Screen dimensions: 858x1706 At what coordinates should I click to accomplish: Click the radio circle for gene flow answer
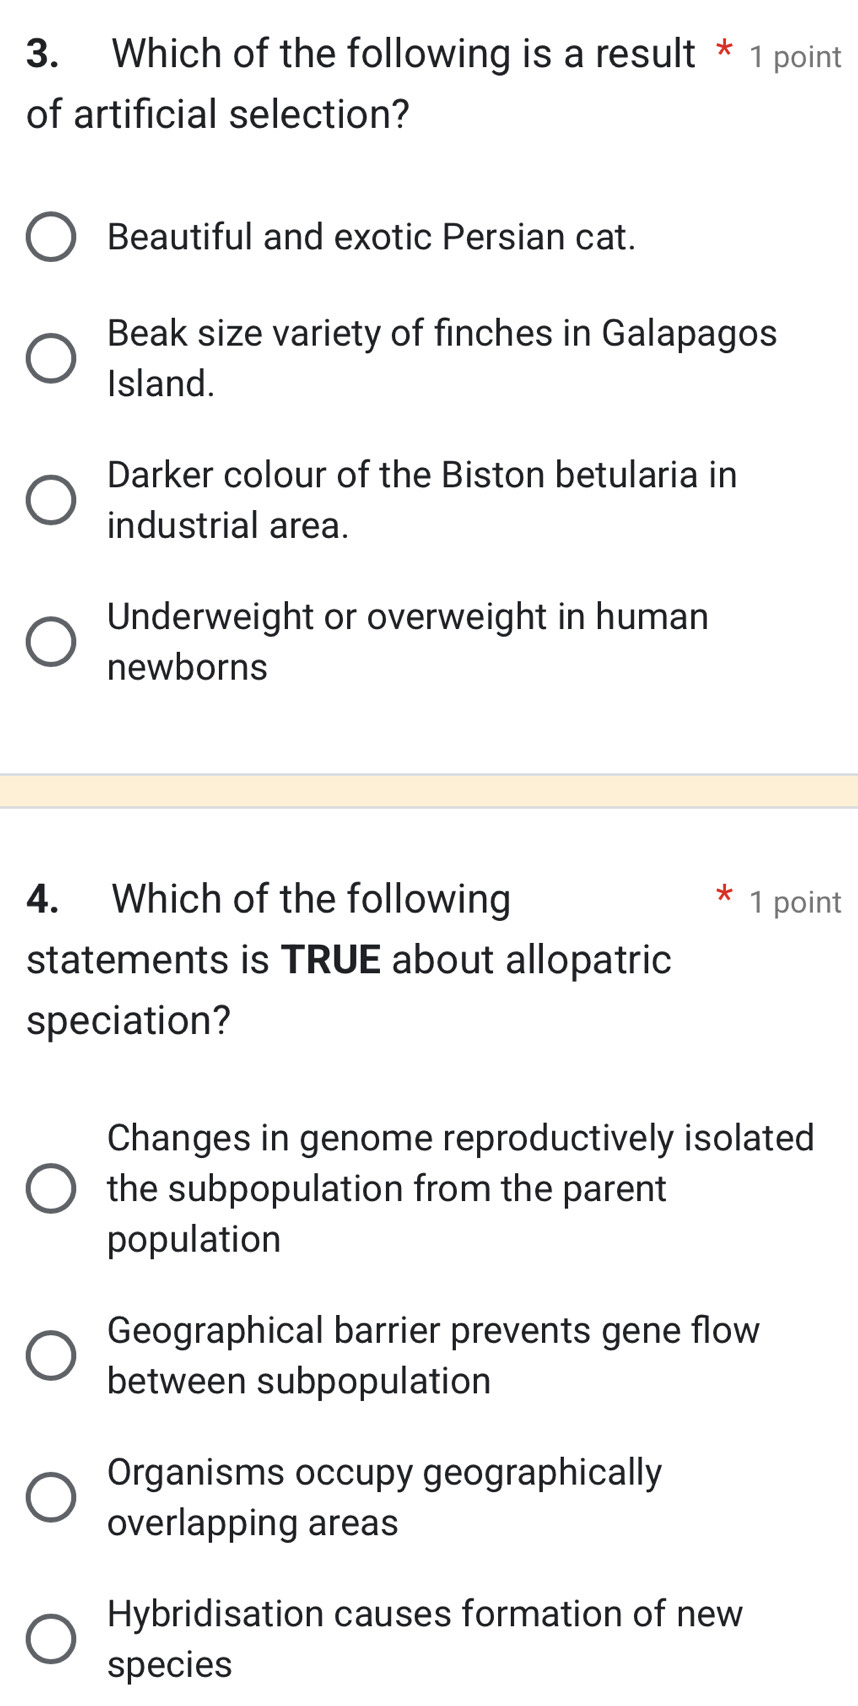51,1355
